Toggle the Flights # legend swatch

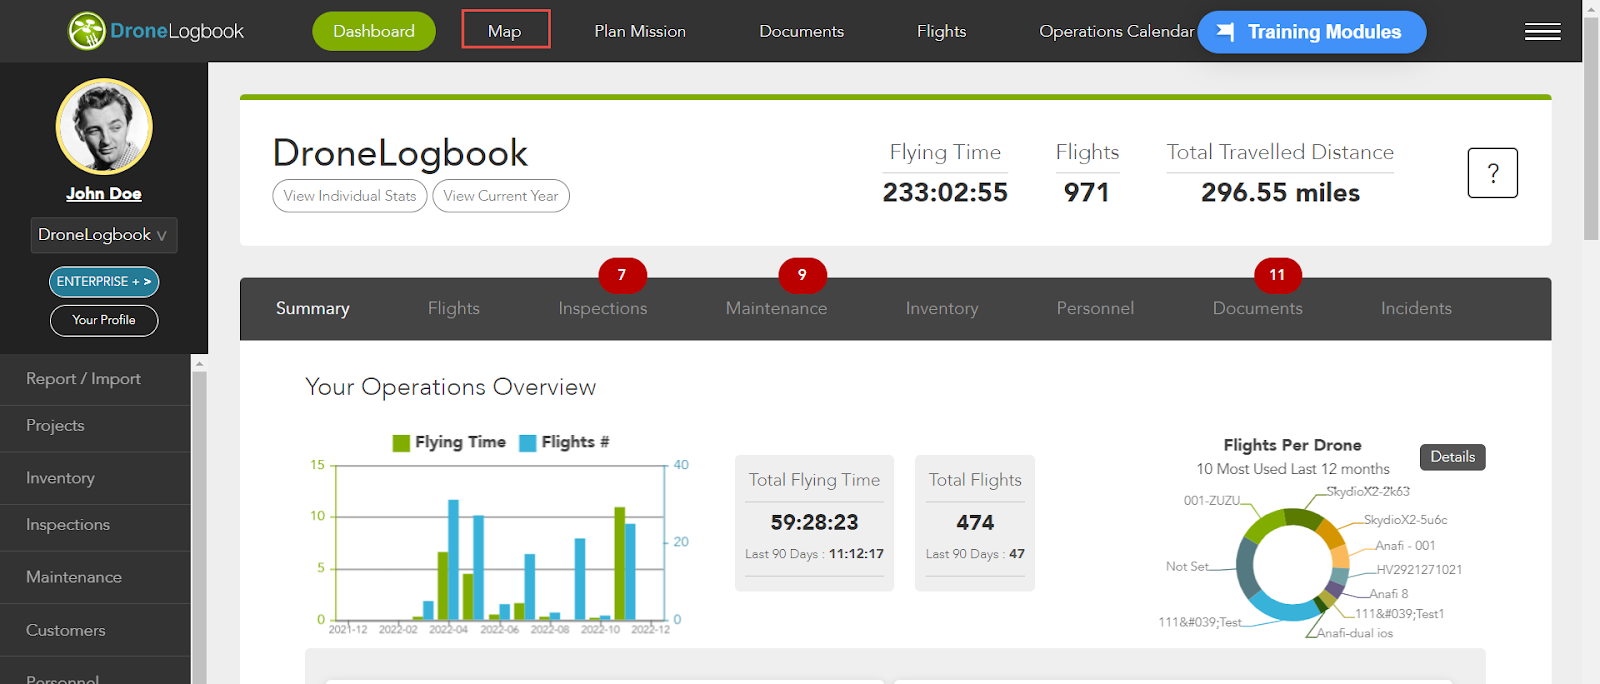[x=528, y=443]
